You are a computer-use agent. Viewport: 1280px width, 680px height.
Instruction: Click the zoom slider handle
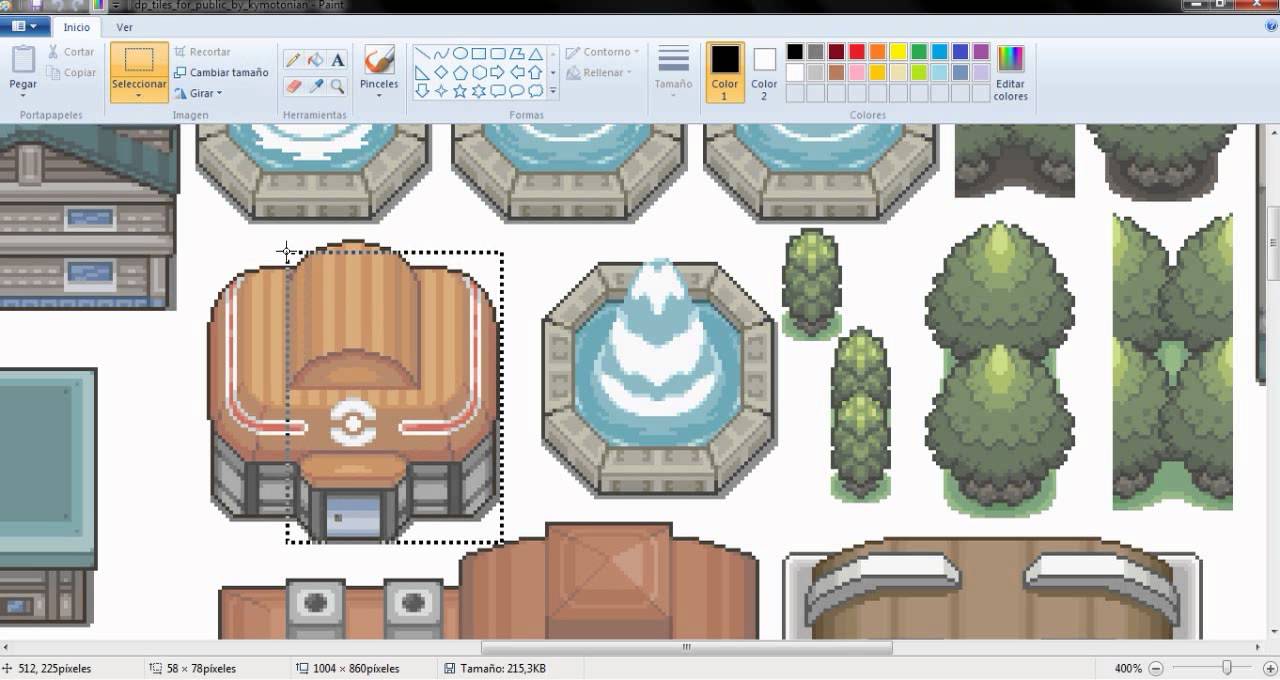(x=1226, y=668)
